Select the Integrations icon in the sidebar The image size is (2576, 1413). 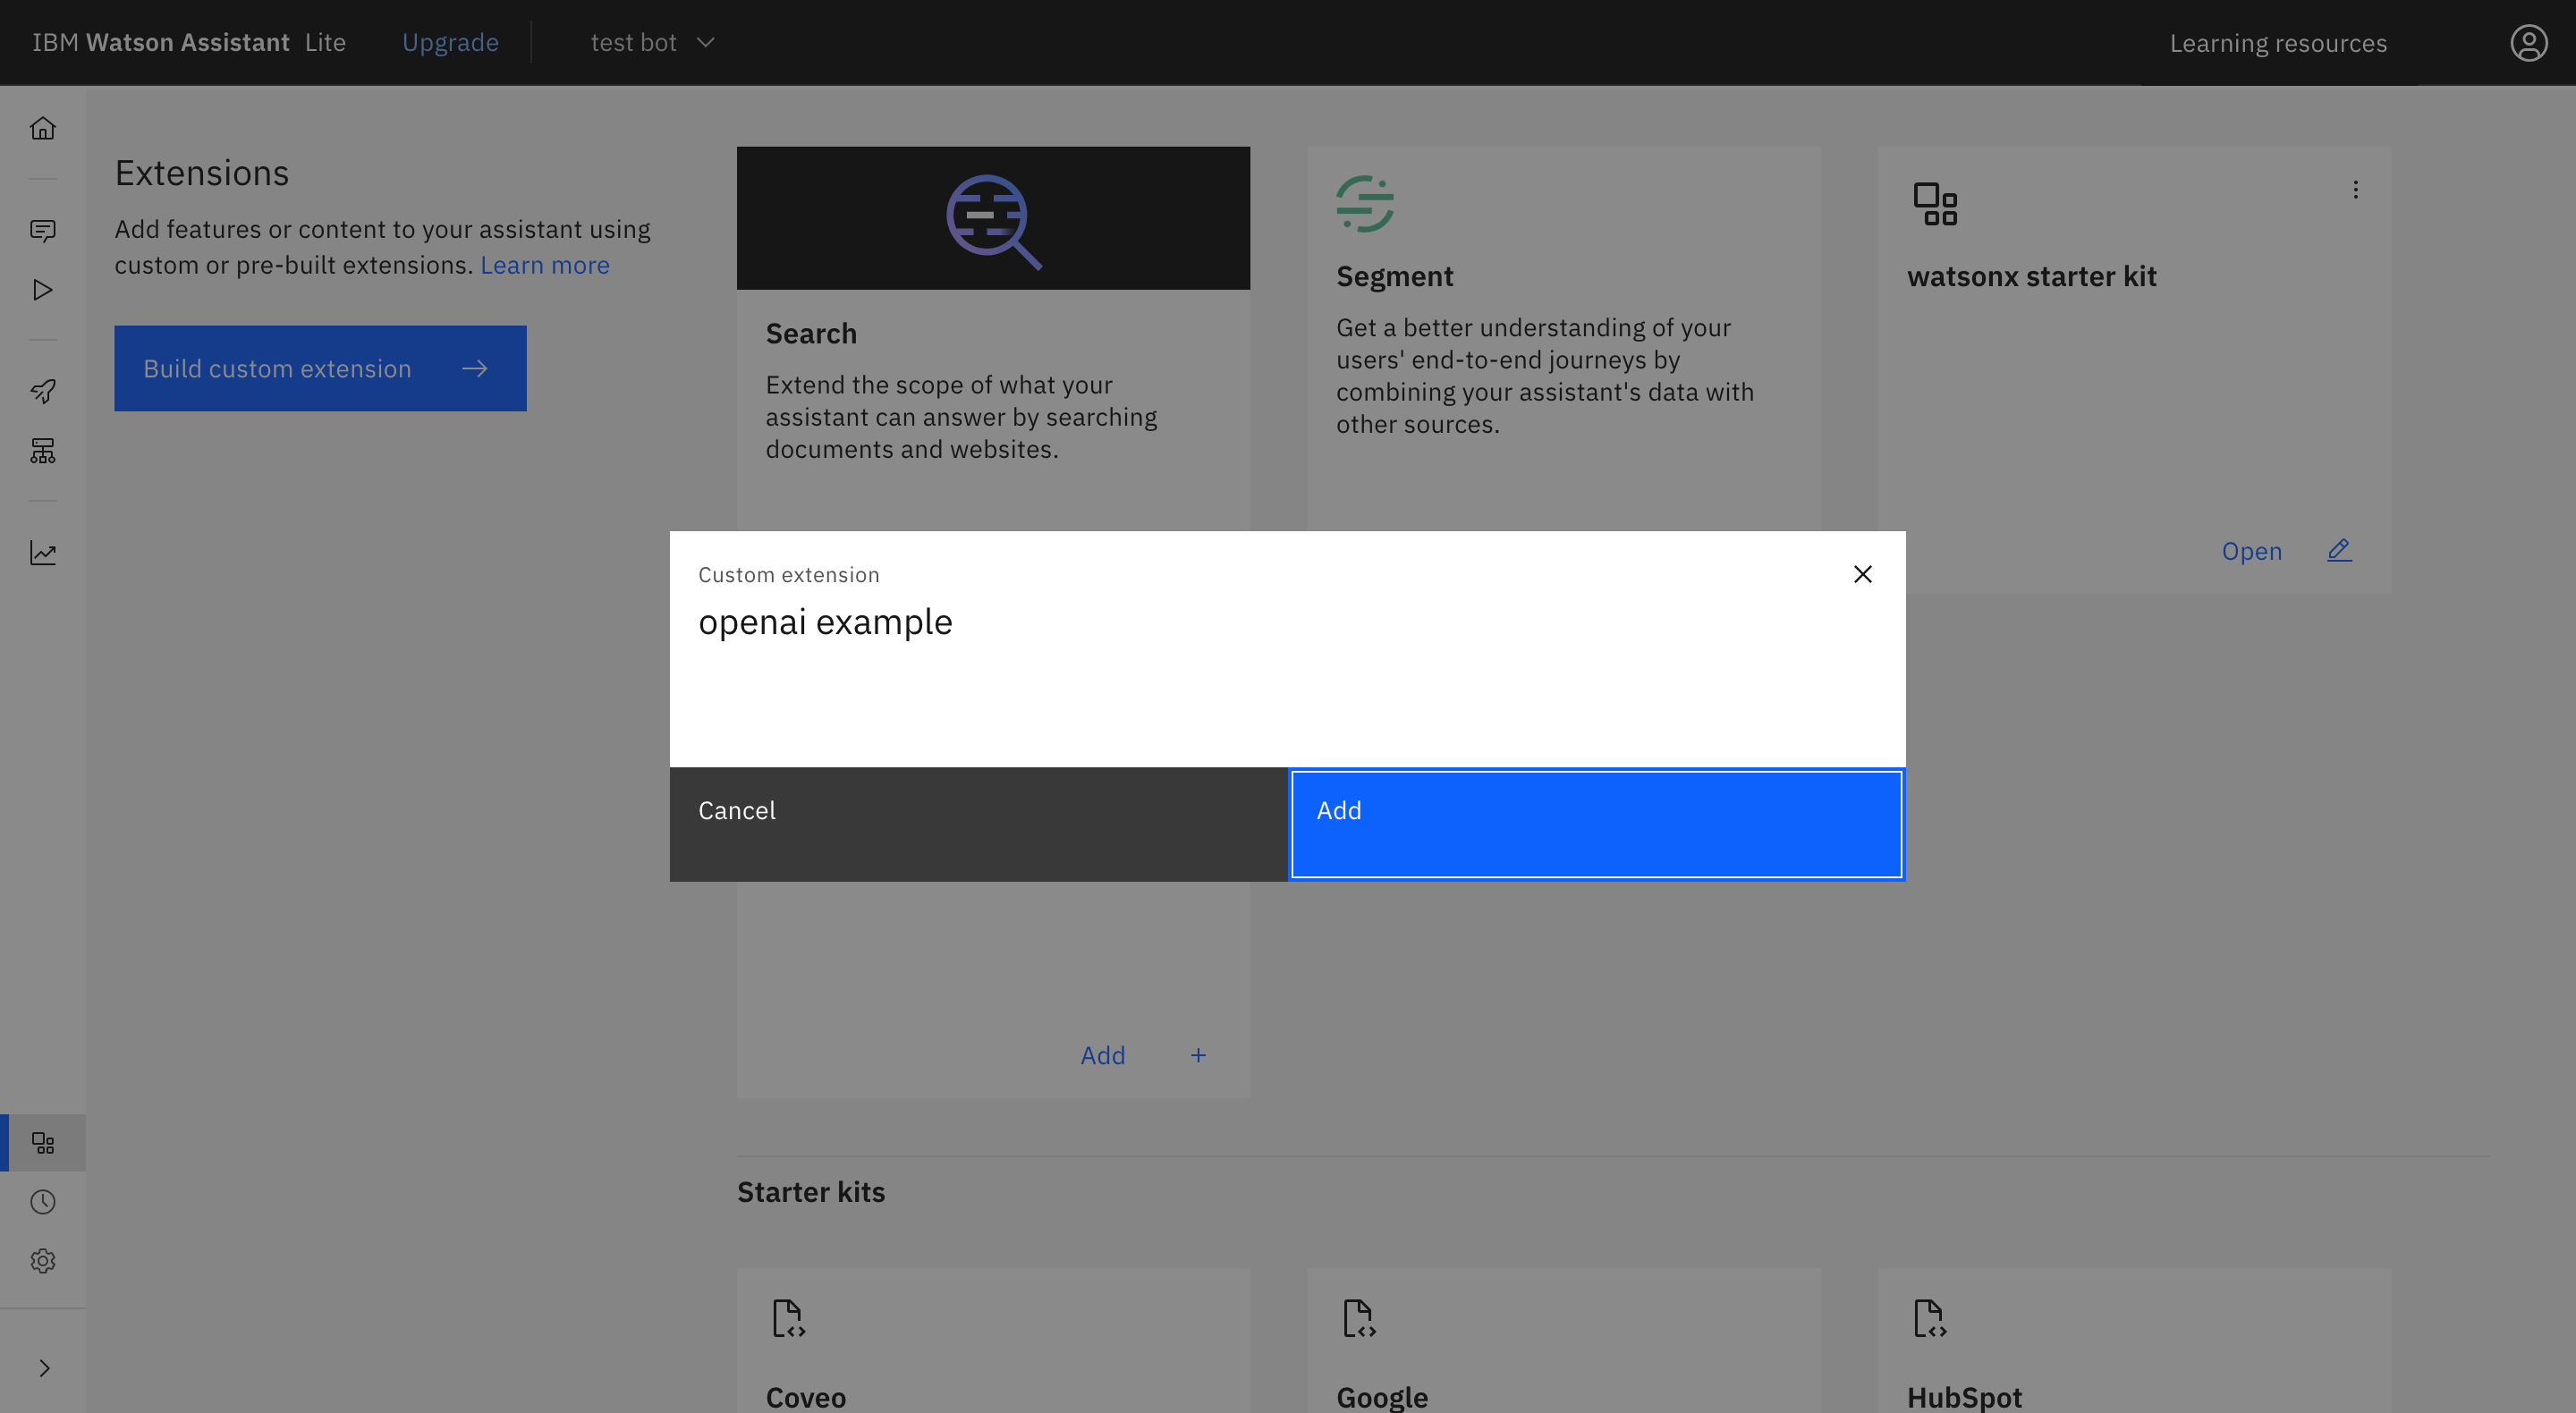tap(42, 1142)
